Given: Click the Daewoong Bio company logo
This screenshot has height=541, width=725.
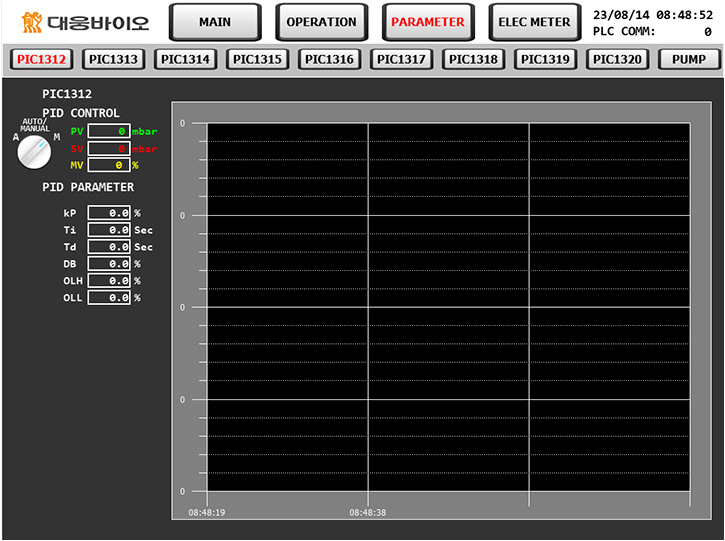Looking at the screenshot, I should pyautogui.click(x=86, y=22).
